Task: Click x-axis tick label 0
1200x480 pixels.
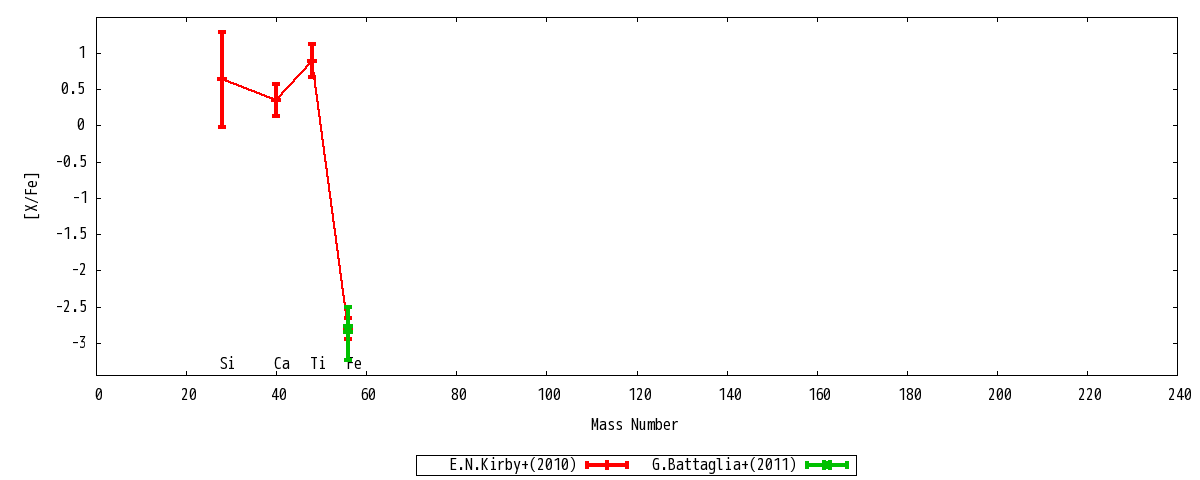Action: [98, 395]
